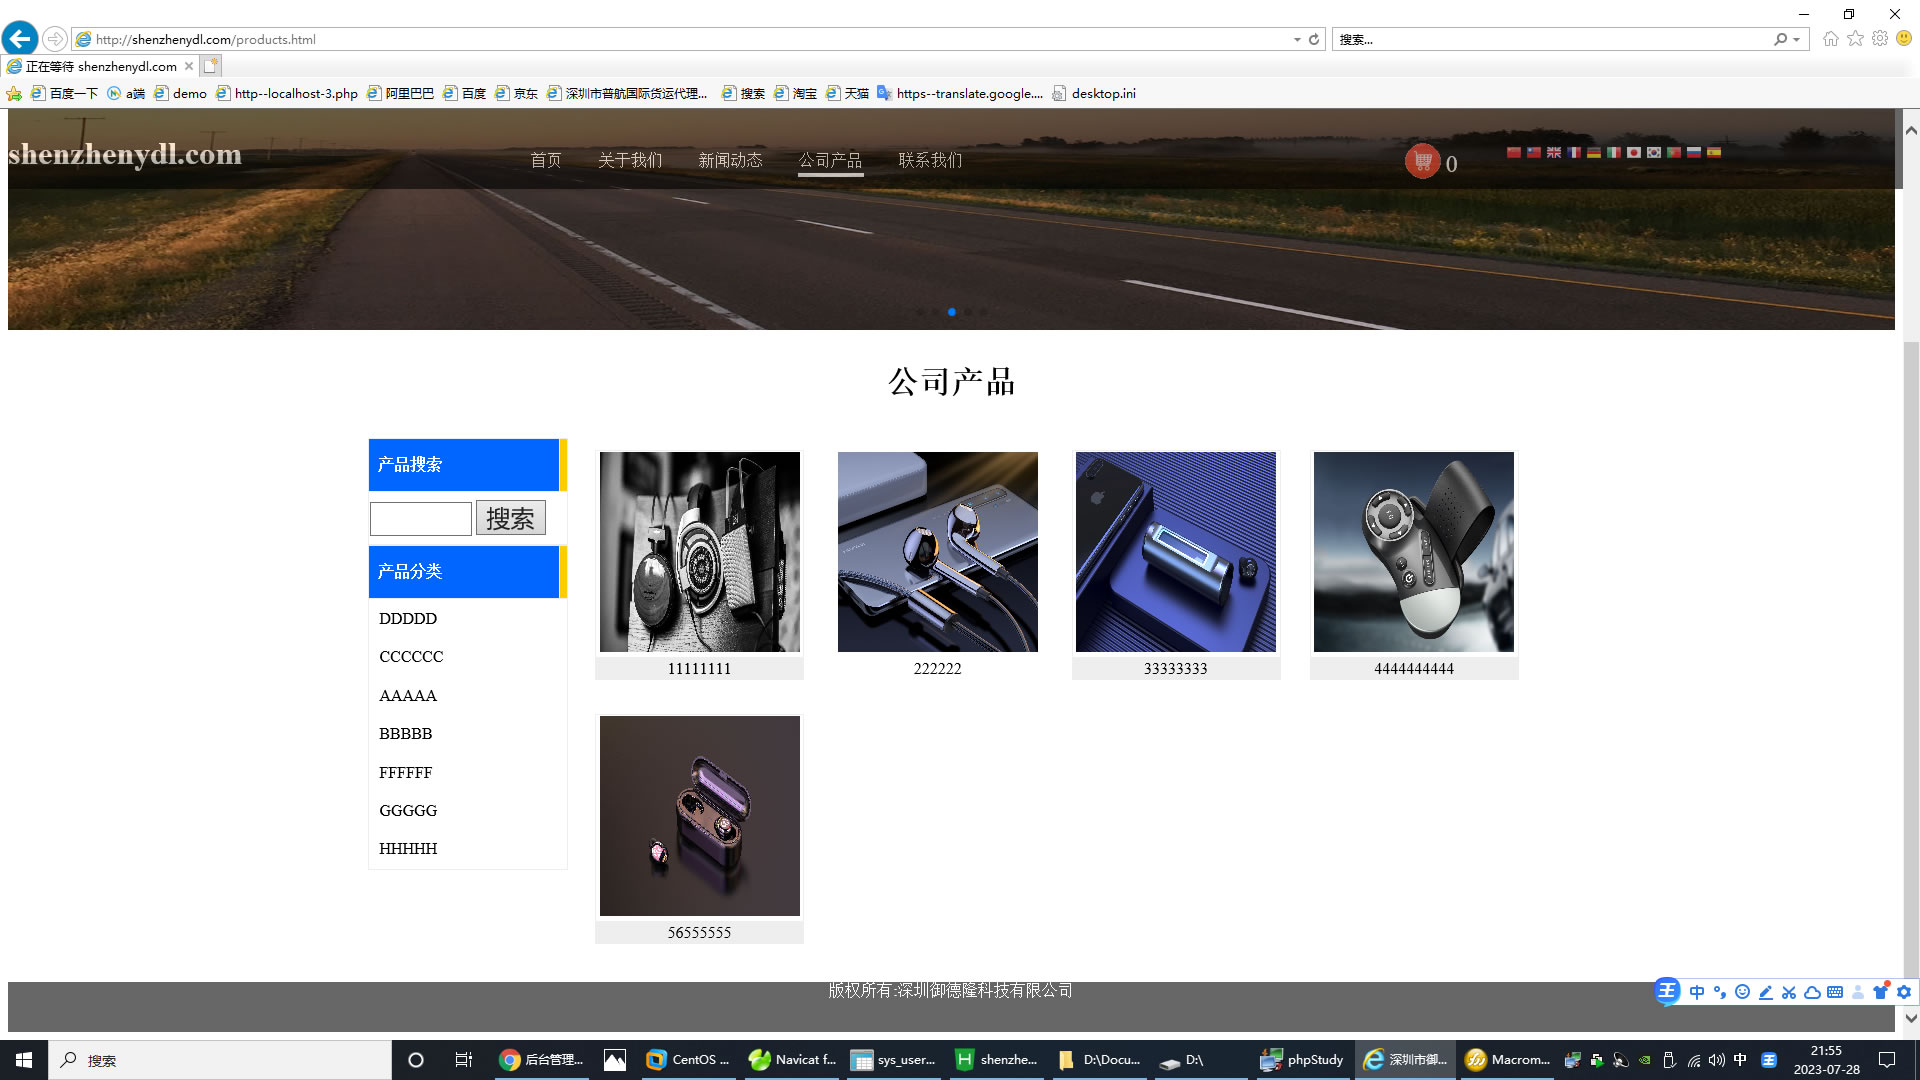Select the active banner carousel dot
Viewport: 1920px width, 1080px height.
pos(952,312)
